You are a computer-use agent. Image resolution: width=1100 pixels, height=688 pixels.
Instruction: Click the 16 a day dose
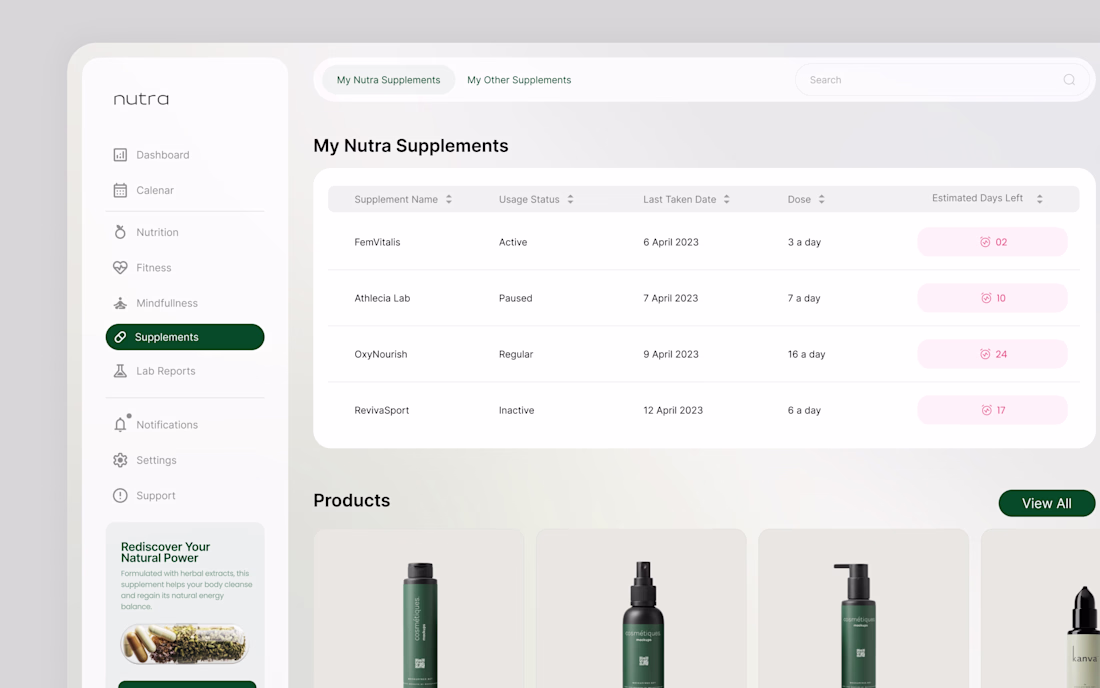click(x=806, y=354)
